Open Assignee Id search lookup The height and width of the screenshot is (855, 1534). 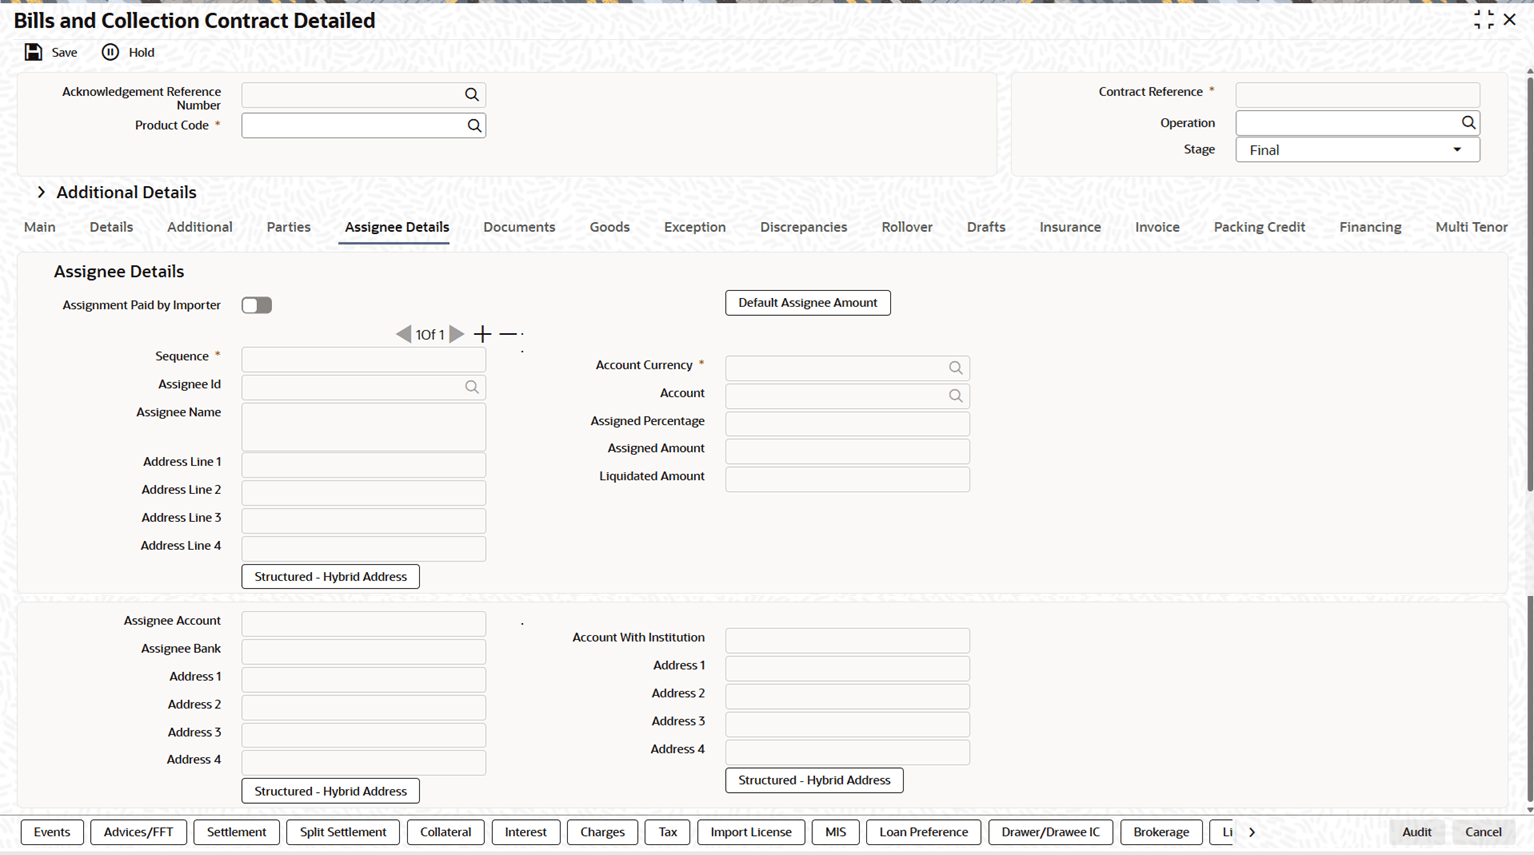[472, 387]
